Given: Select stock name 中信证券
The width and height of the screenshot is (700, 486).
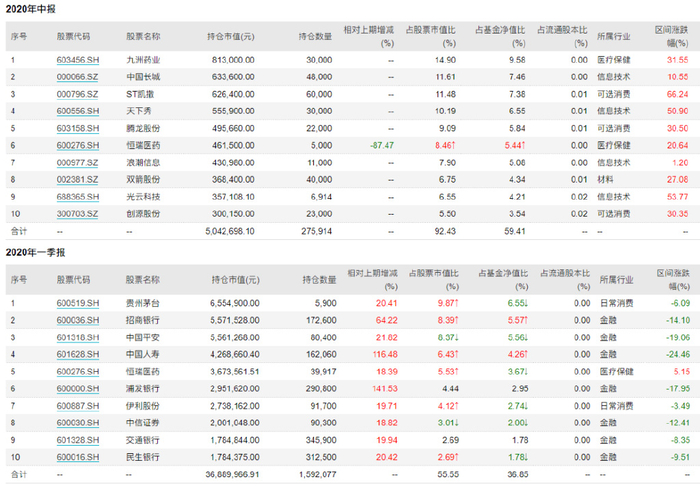Looking at the screenshot, I should [142, 423].
